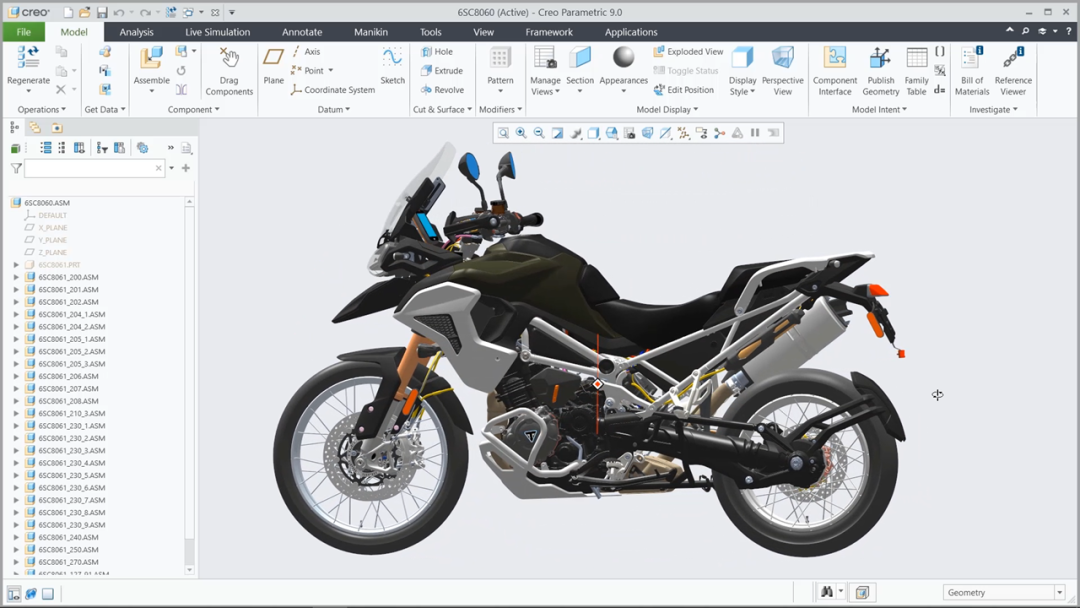The image size is (1080, 608).
Task: Select the Assemble tool
Action: [152, 58]
